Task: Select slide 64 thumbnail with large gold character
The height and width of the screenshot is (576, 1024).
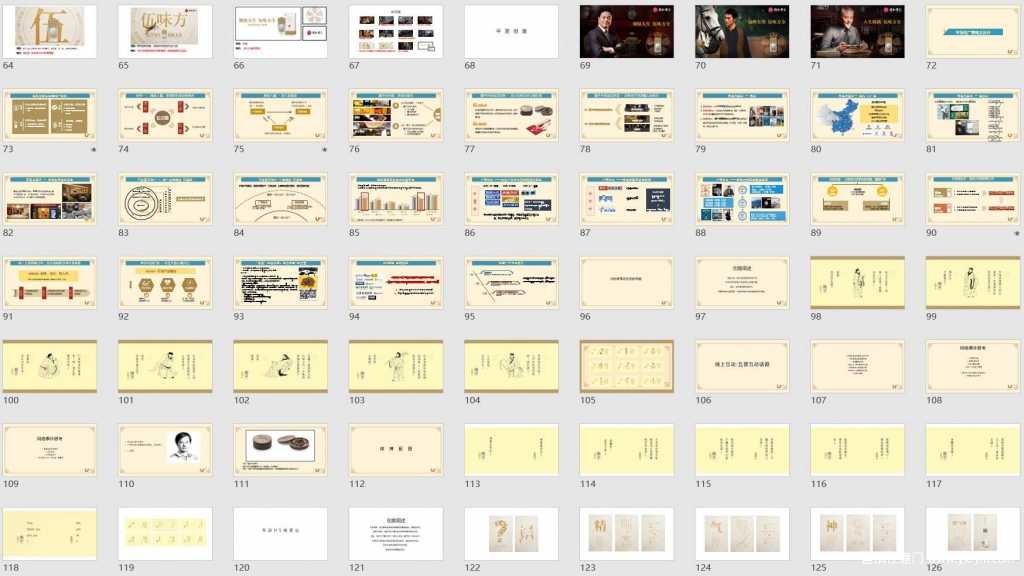Action: tap(50, 32)
